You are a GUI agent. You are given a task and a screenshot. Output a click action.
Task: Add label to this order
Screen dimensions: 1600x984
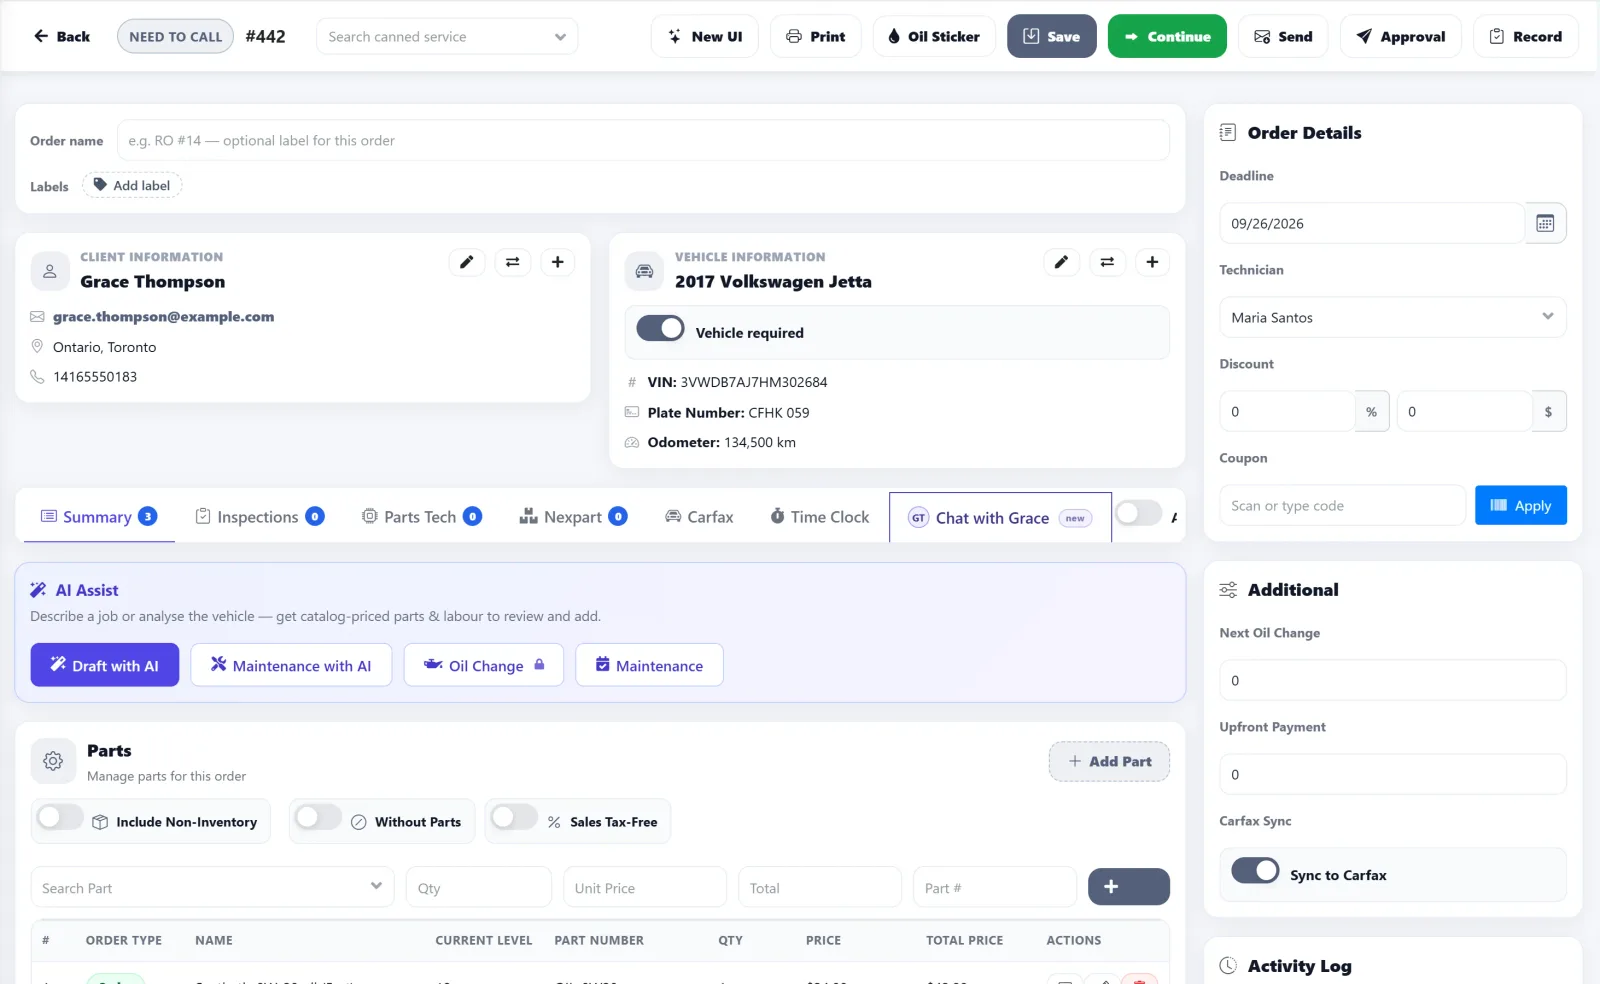pos(132,185)
